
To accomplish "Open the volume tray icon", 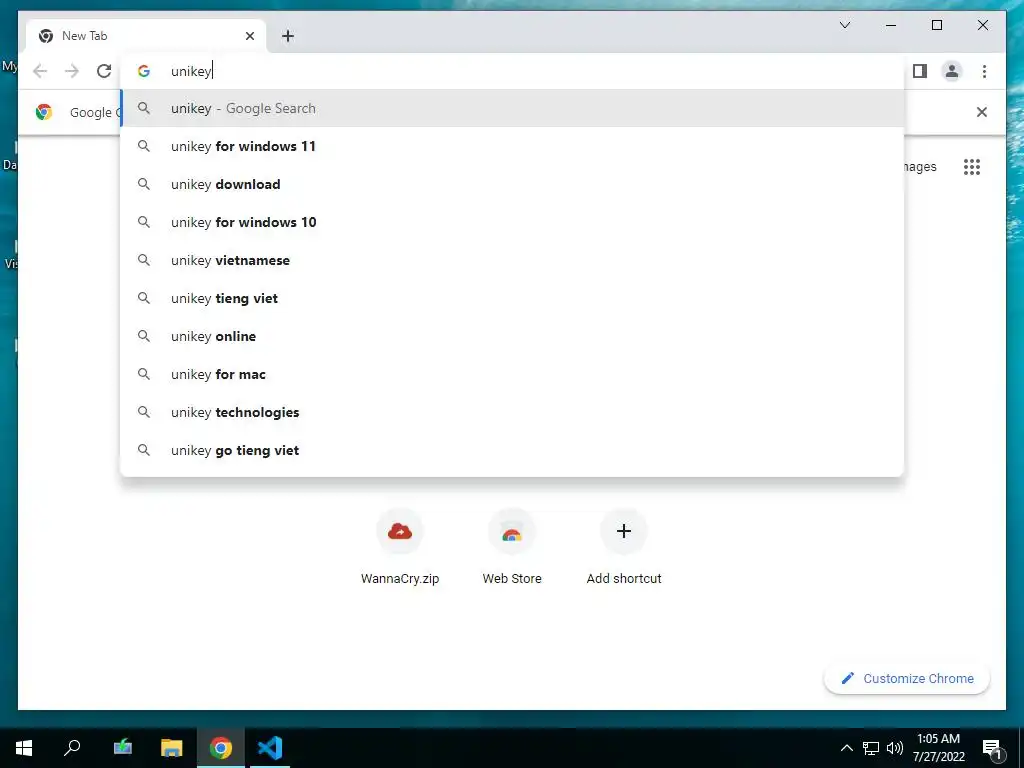I will (x=895, y=748).
